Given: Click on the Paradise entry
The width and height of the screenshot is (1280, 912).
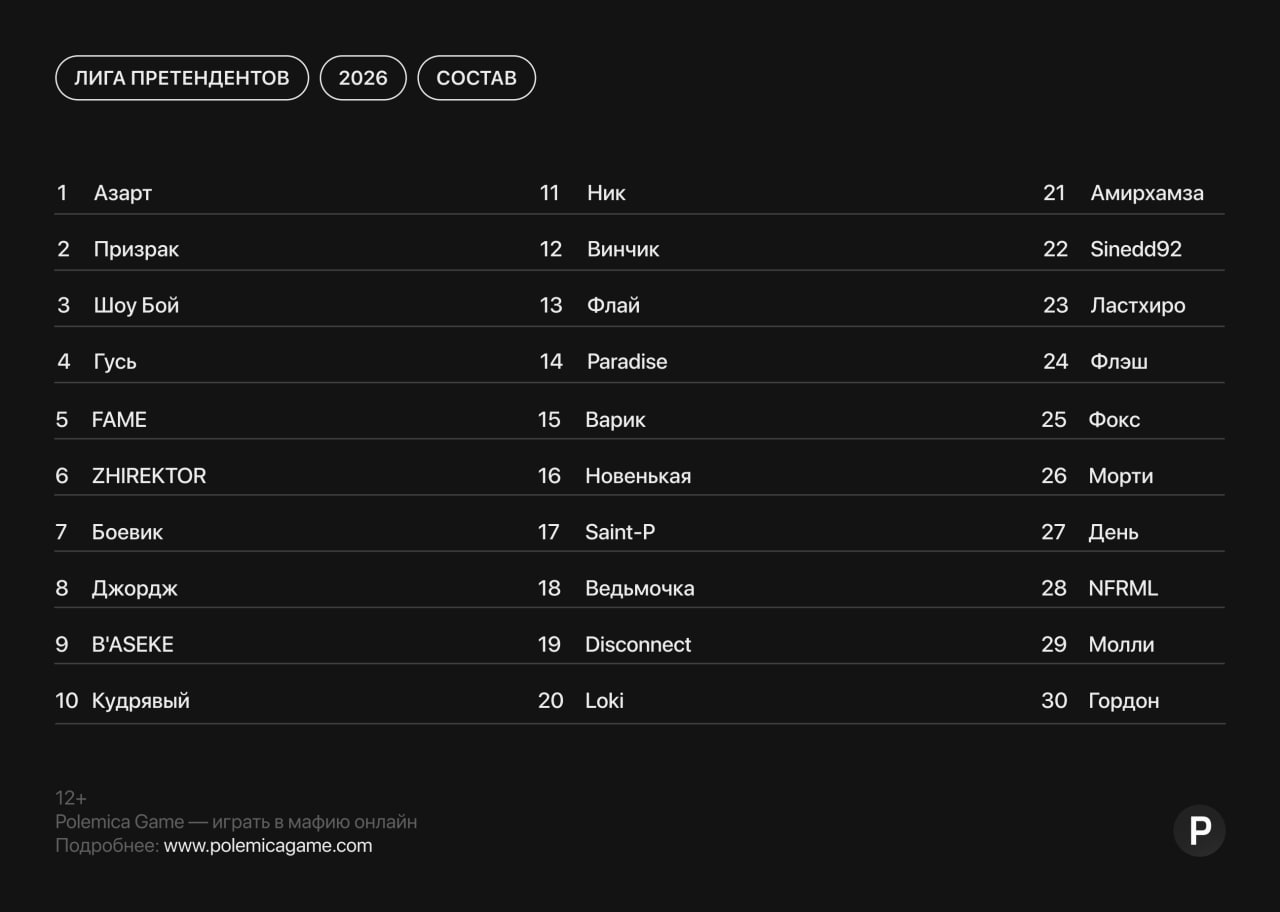Looking at the screenshot, I should click(x=627, y=362).
